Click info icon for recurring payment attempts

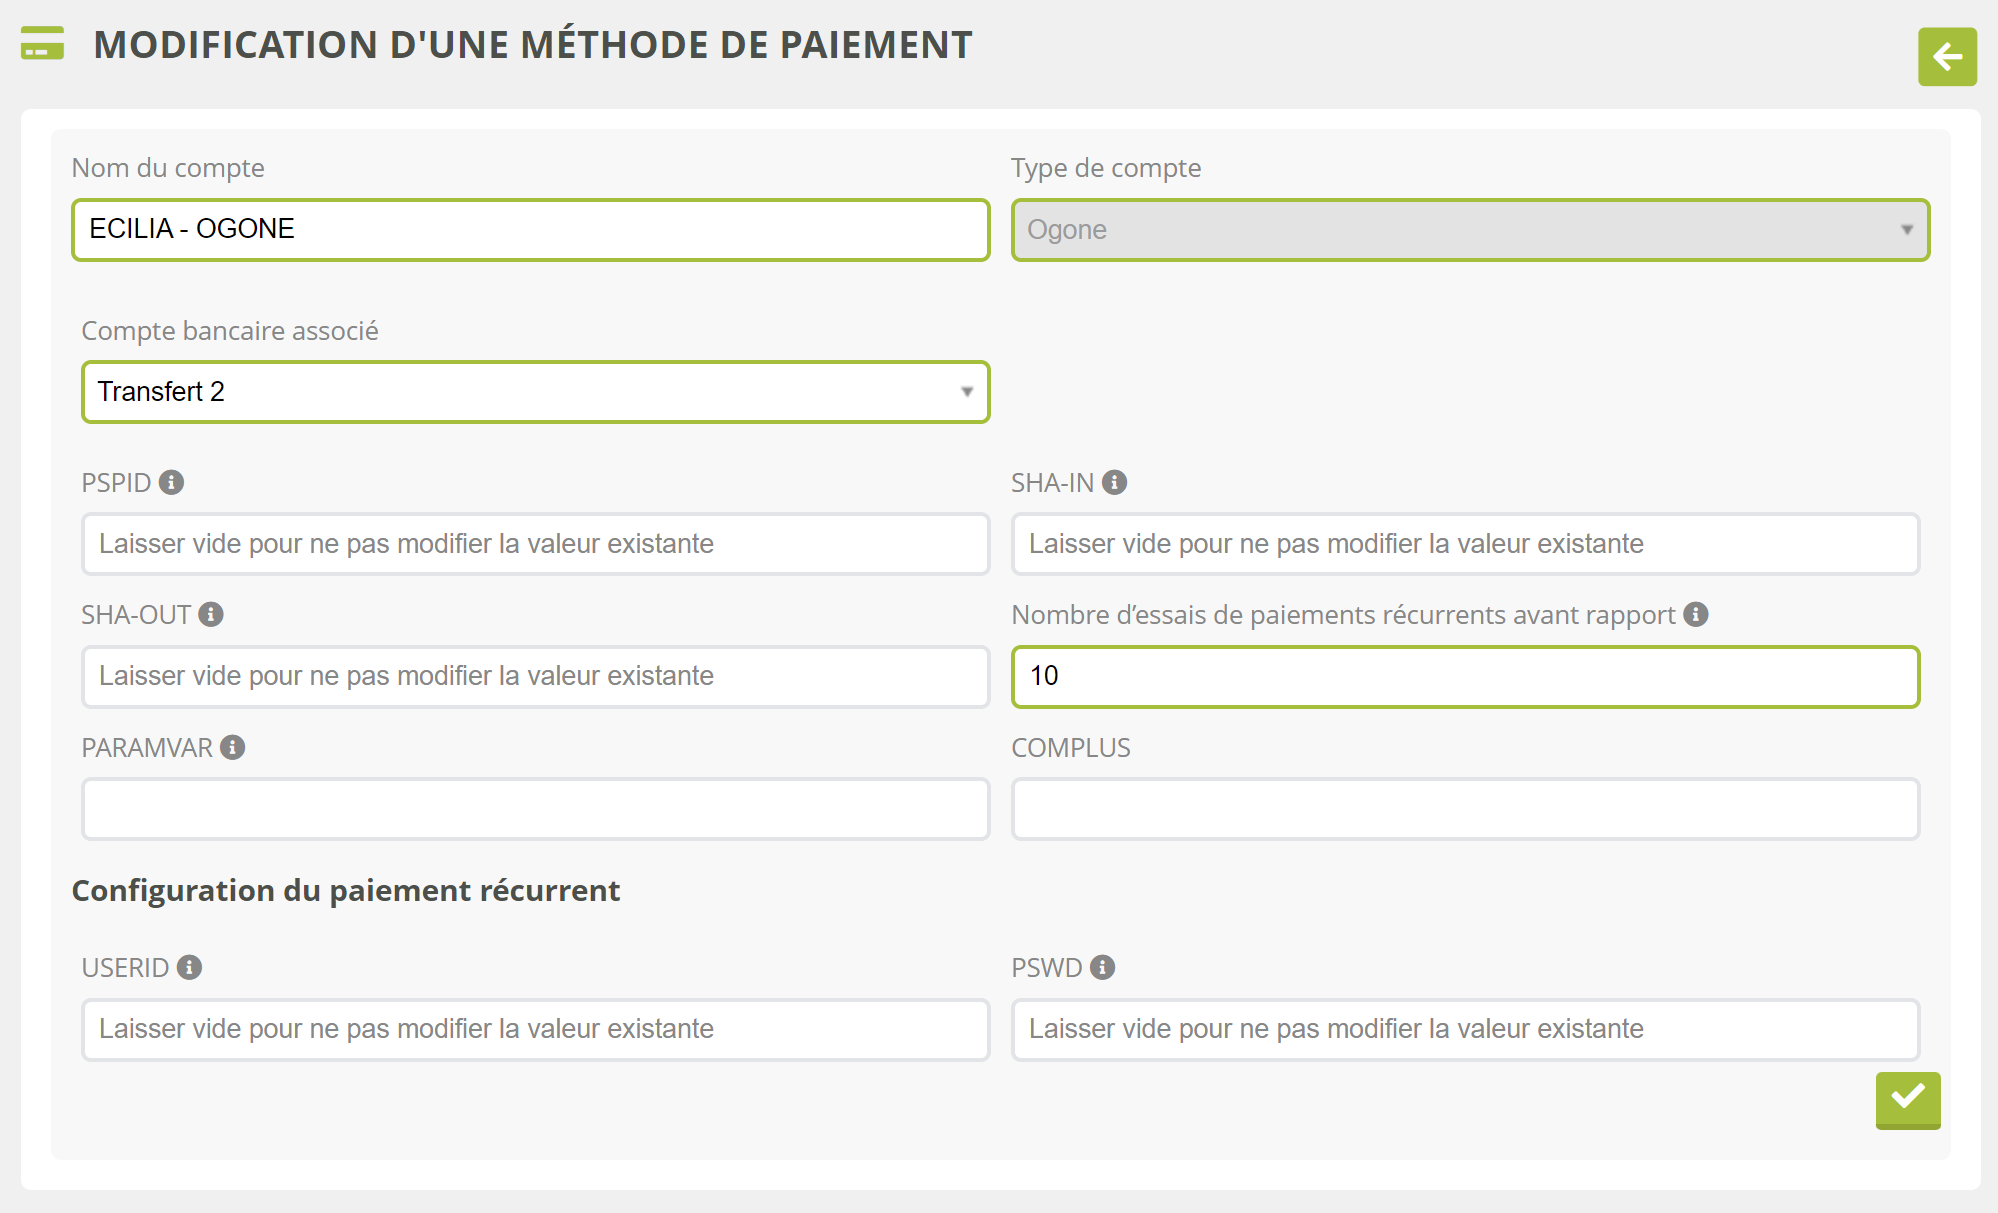1695,615
